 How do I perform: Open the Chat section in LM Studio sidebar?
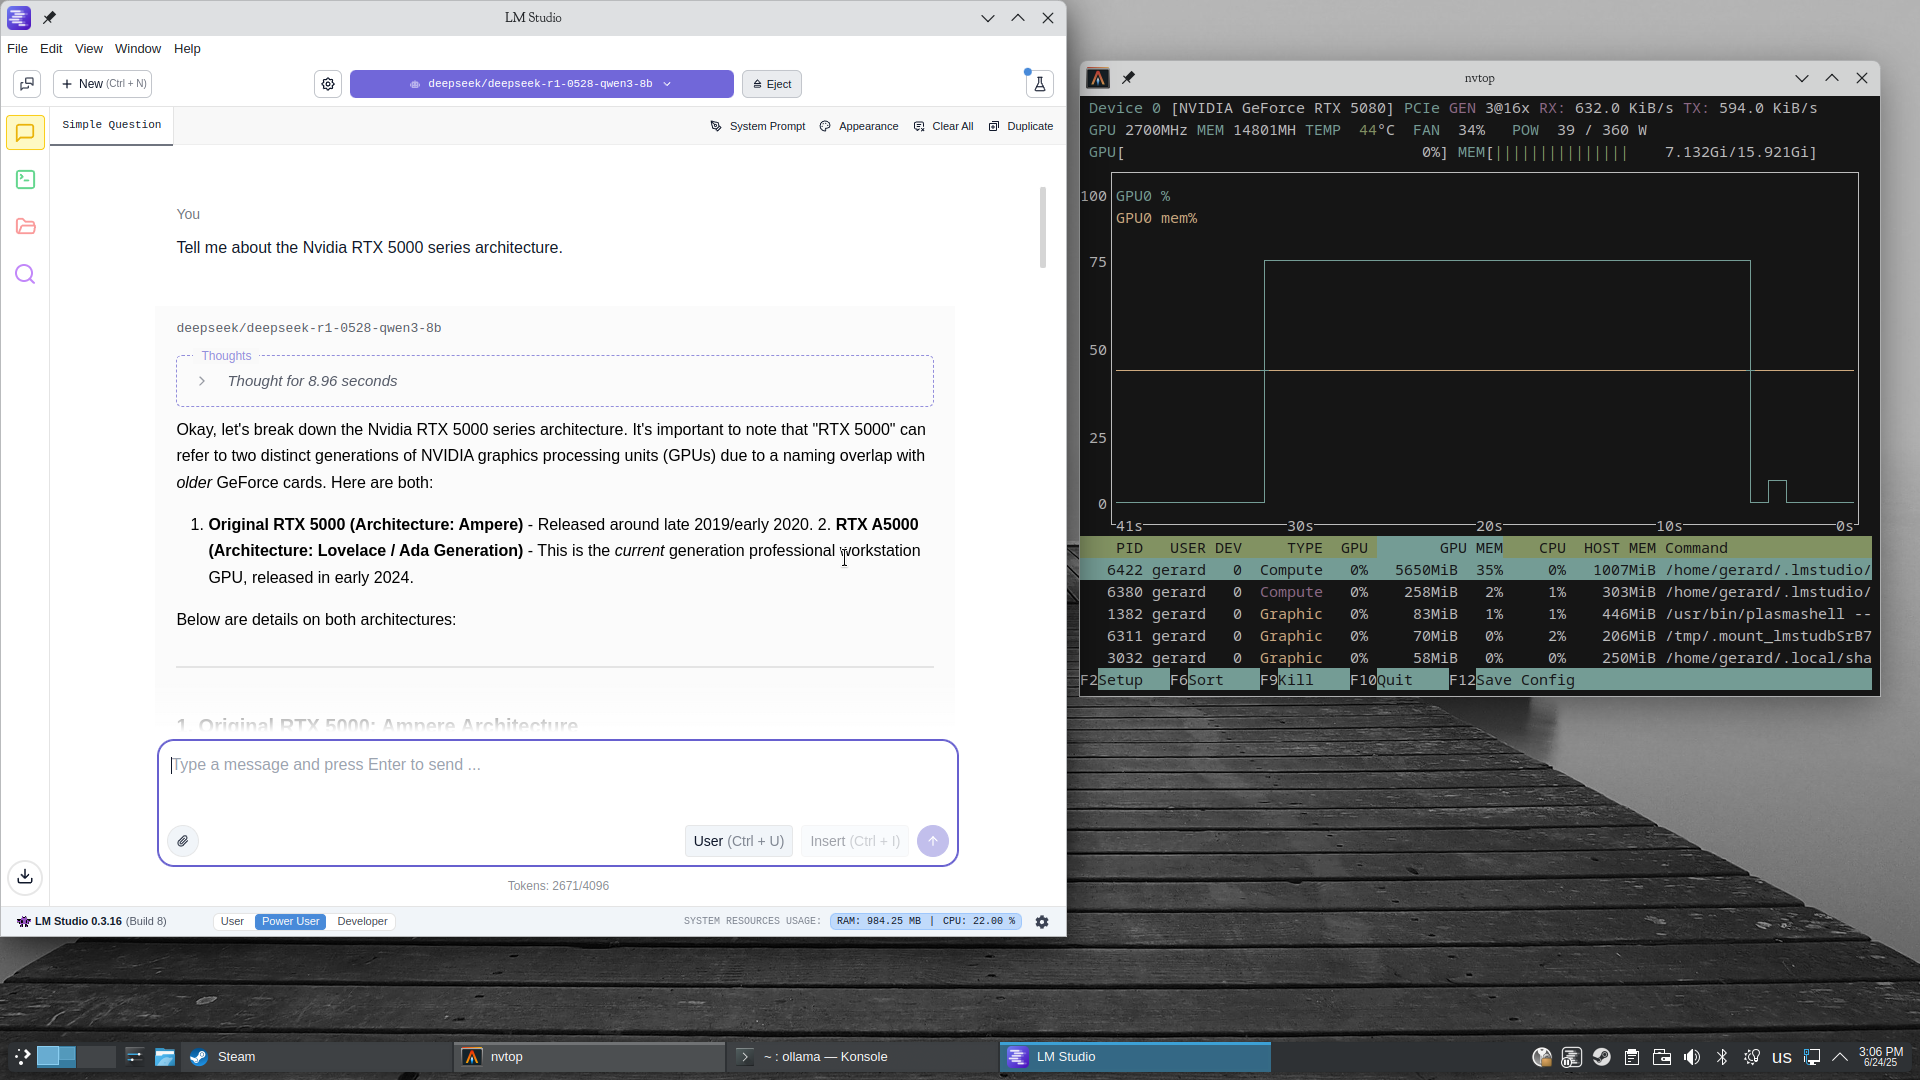[x=25, y=132]
